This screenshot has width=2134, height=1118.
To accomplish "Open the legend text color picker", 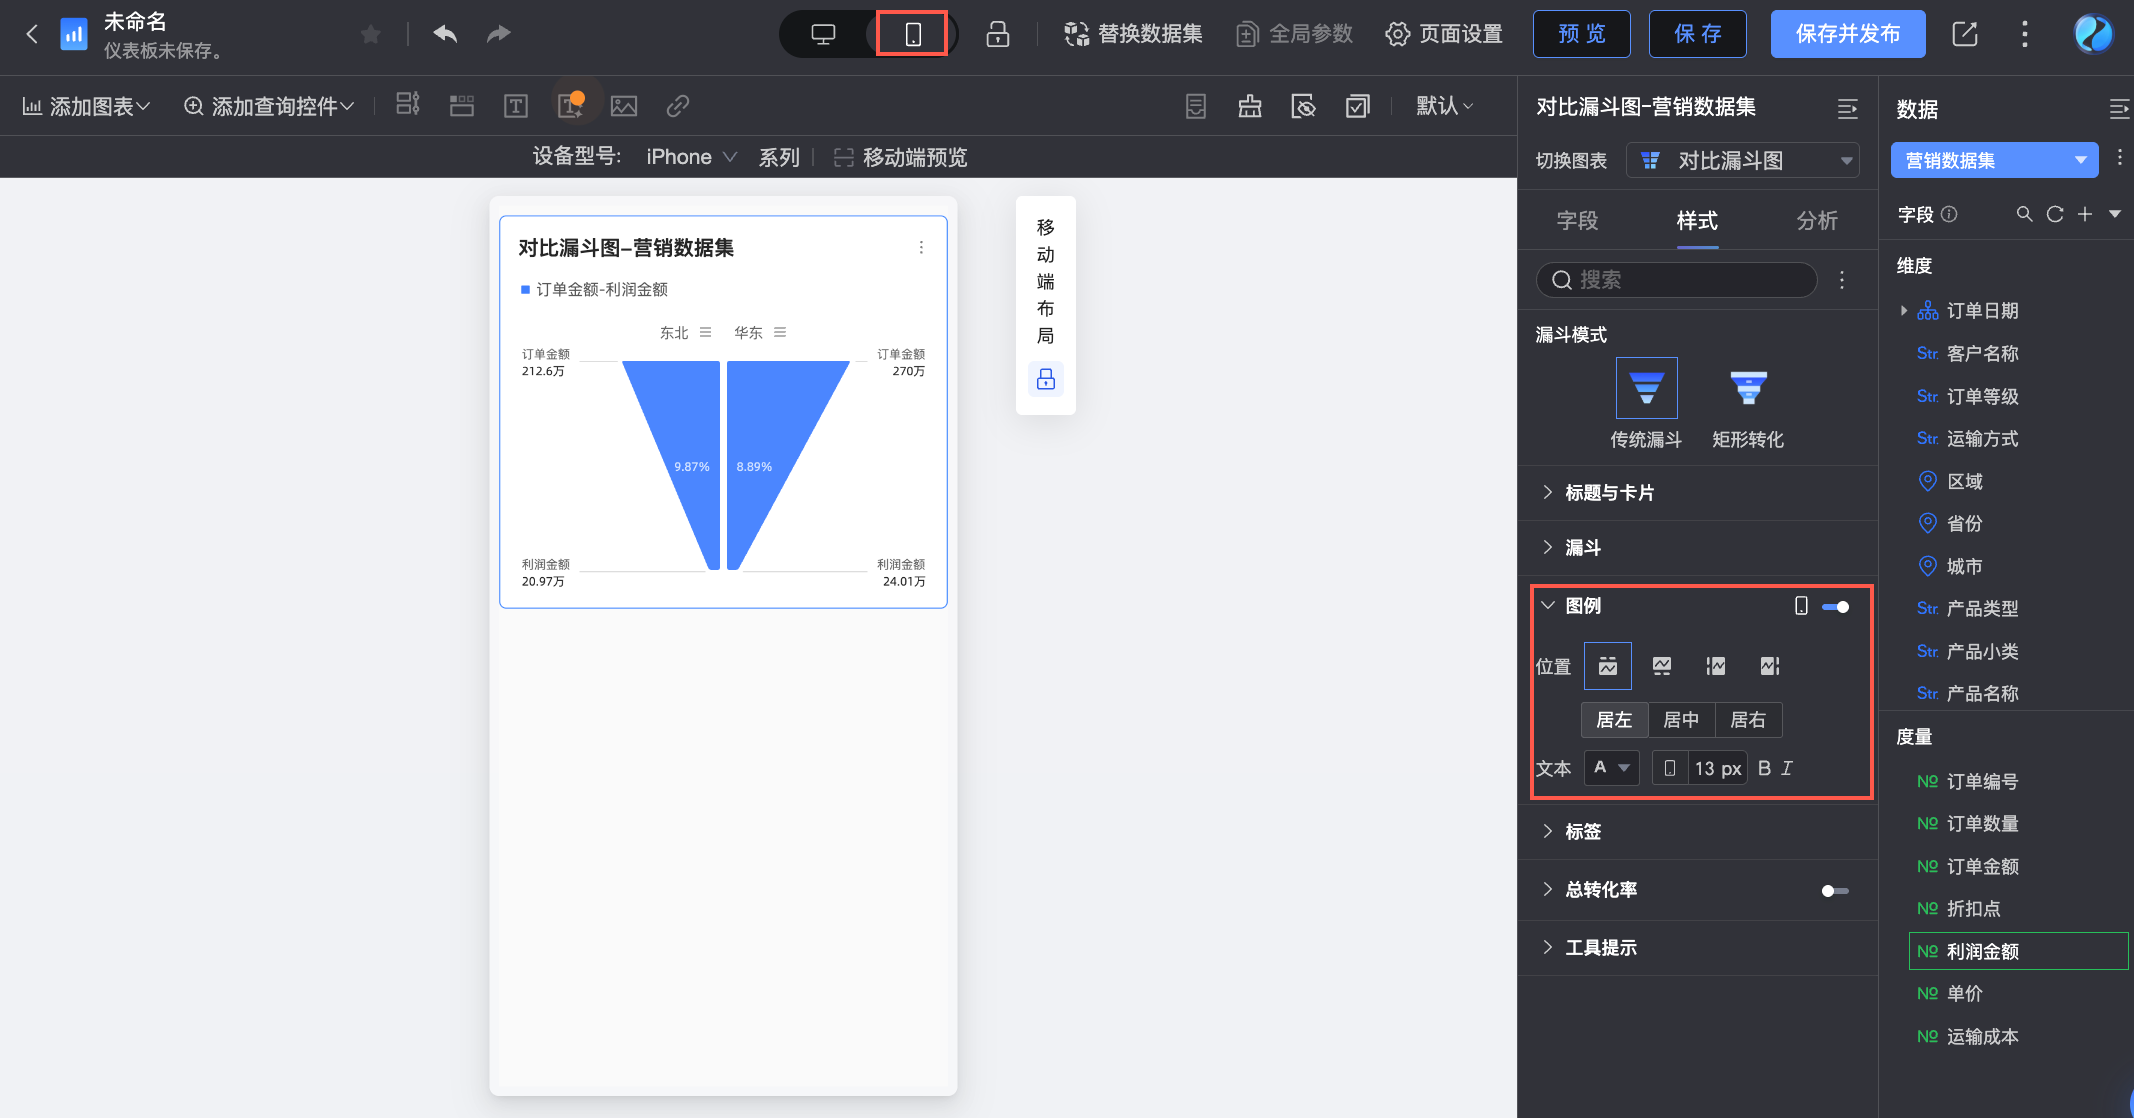I will (1611, 768).
